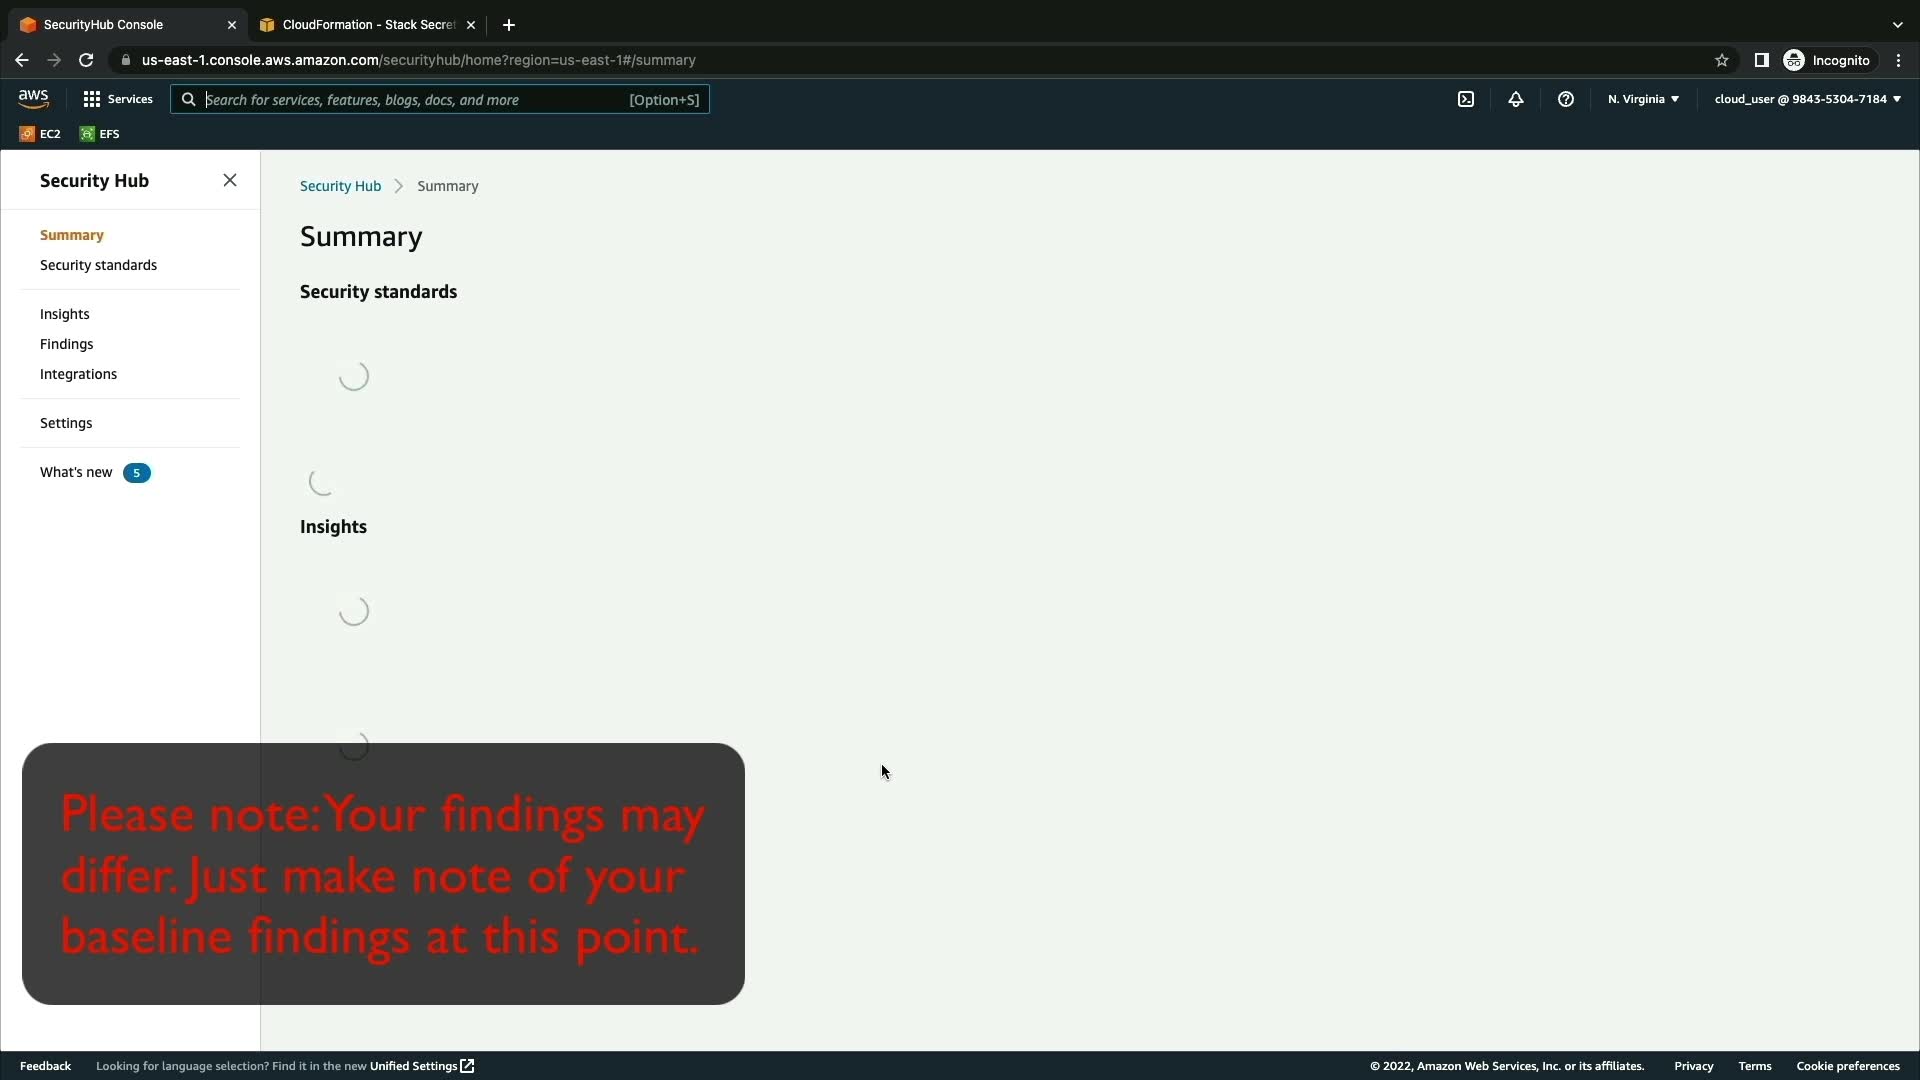Click the AWS logo home icon
The height and width of the screenshot is (1080, 1920).
point(33,98)
